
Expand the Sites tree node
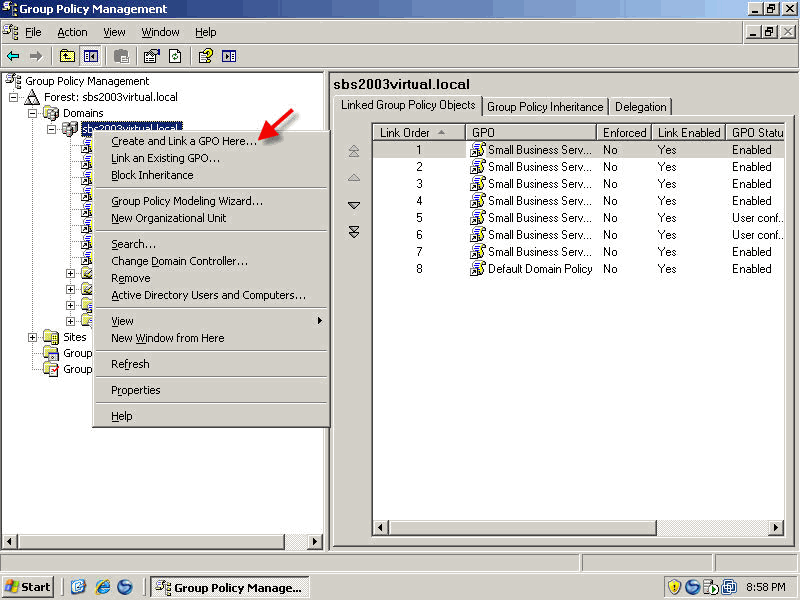point(33,337)
